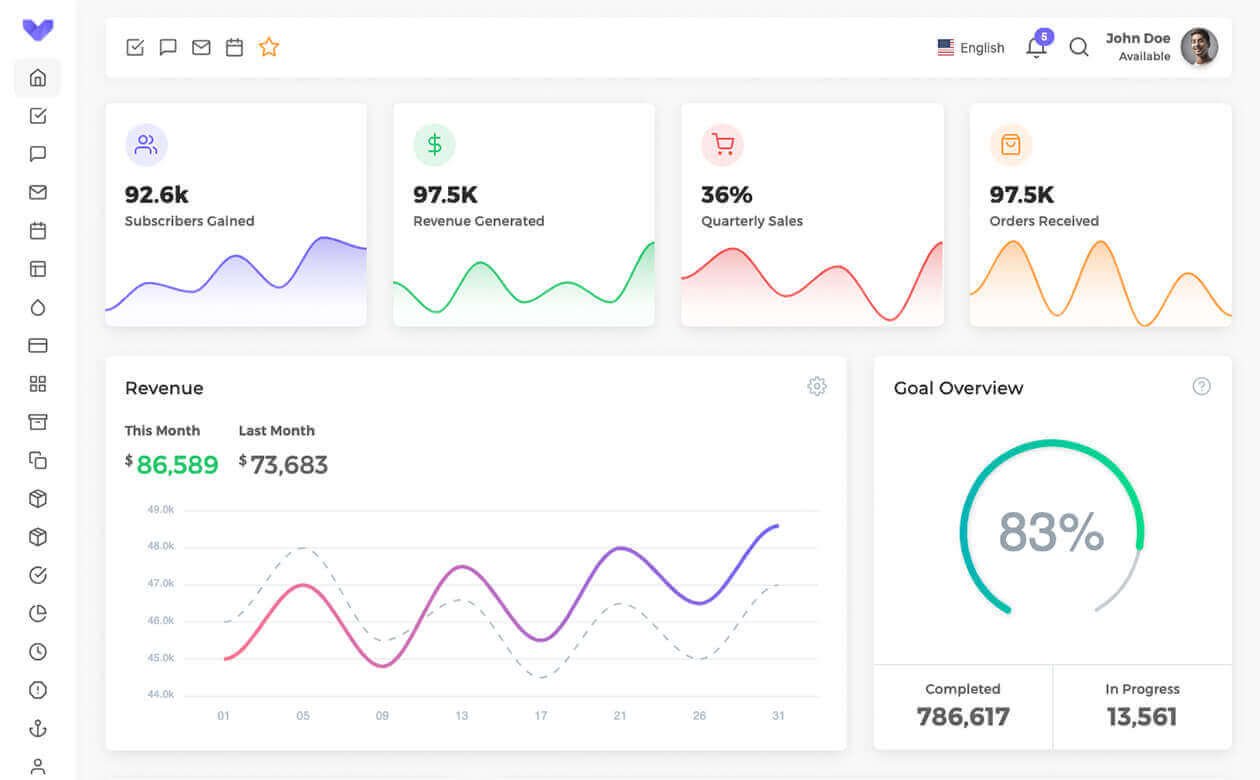
Task: Open John Doe user menu
Action: point(1137,46)
